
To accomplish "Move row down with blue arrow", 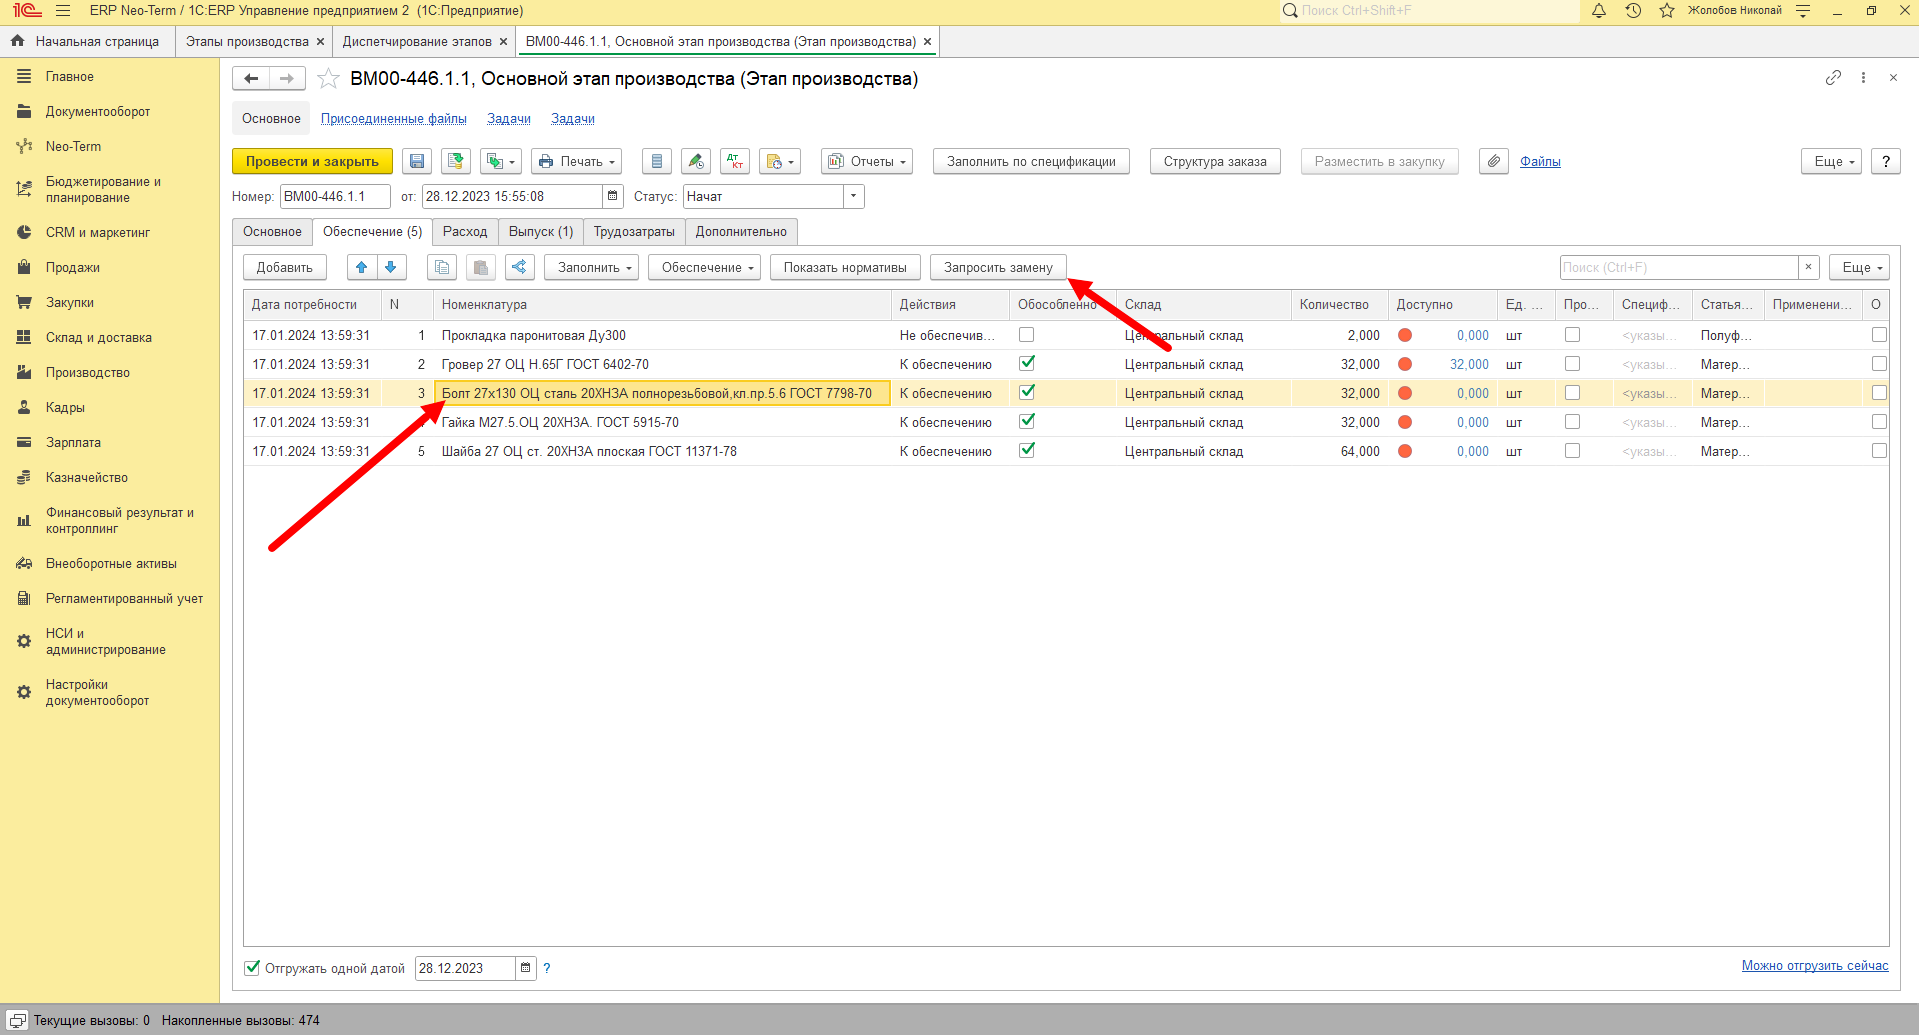I will click(391, 267).
